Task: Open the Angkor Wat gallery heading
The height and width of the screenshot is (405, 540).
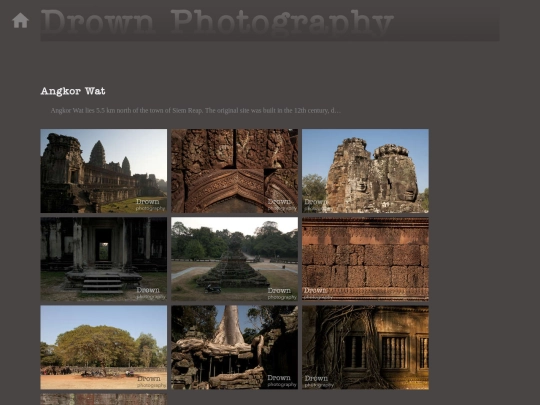Action: tap(73, 91)
